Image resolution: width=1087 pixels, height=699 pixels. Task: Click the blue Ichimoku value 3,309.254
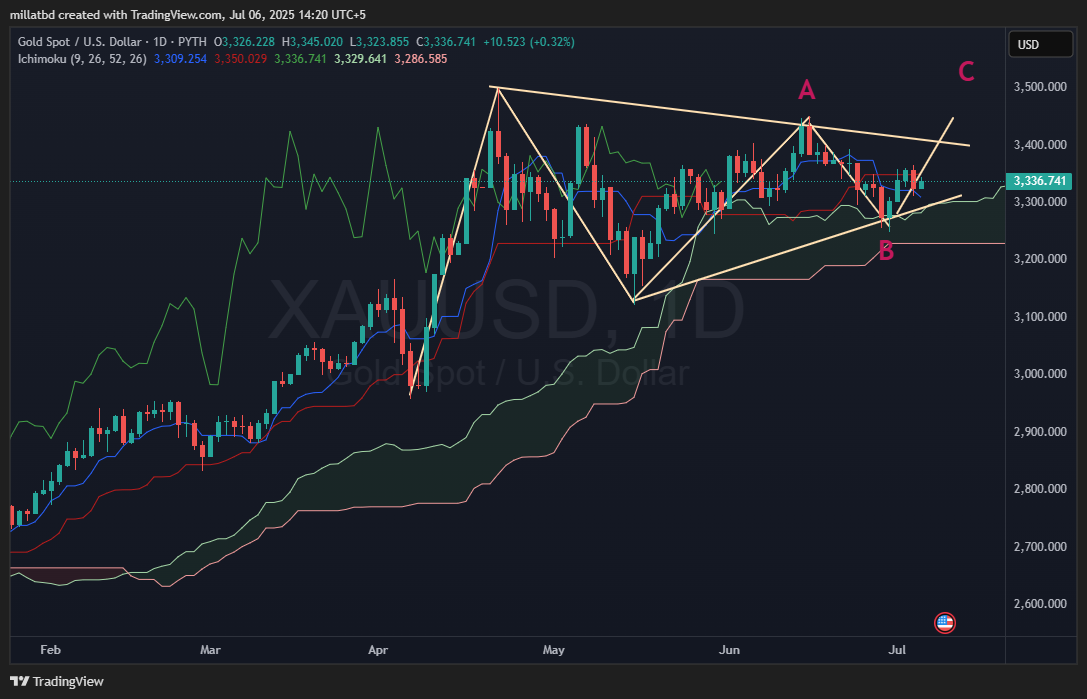[180, 59]
